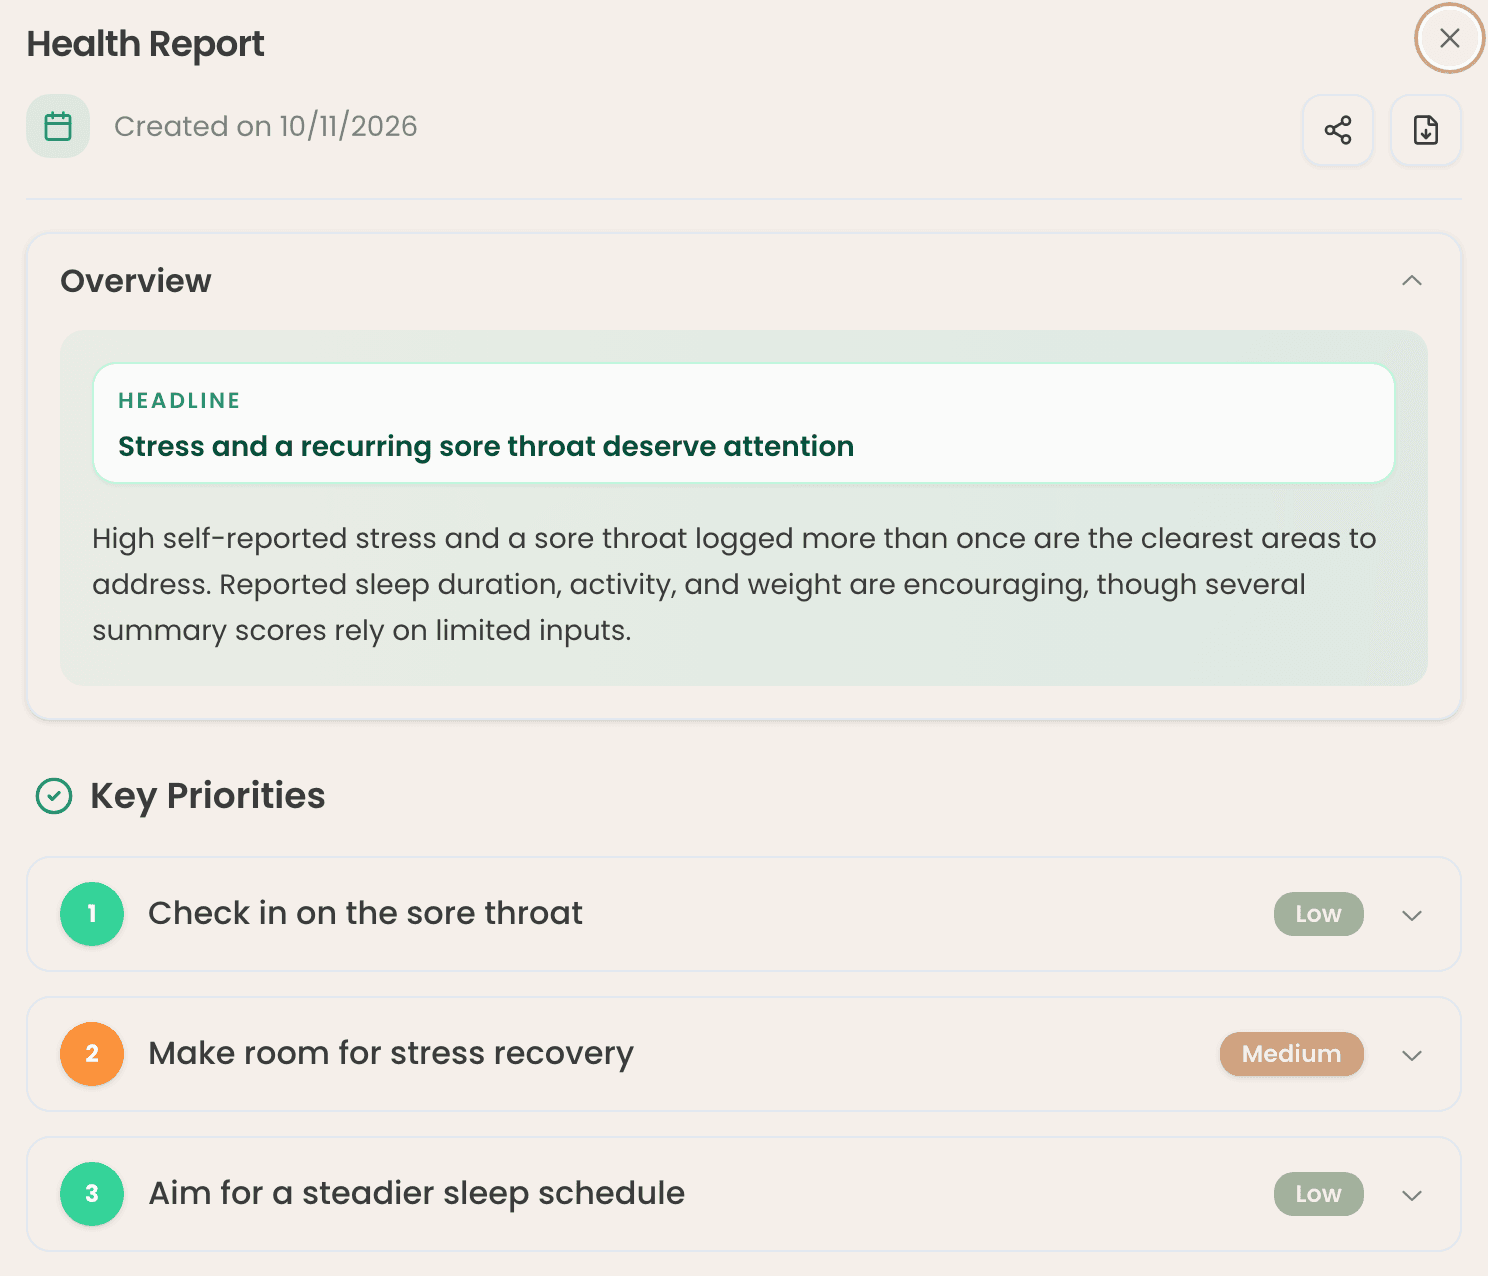Click the 'Created on 10/11/2026' date text
Image resolution: width=1488 pixels, height=1276 pixels.
pyautogui.click(x=266, y=126)
